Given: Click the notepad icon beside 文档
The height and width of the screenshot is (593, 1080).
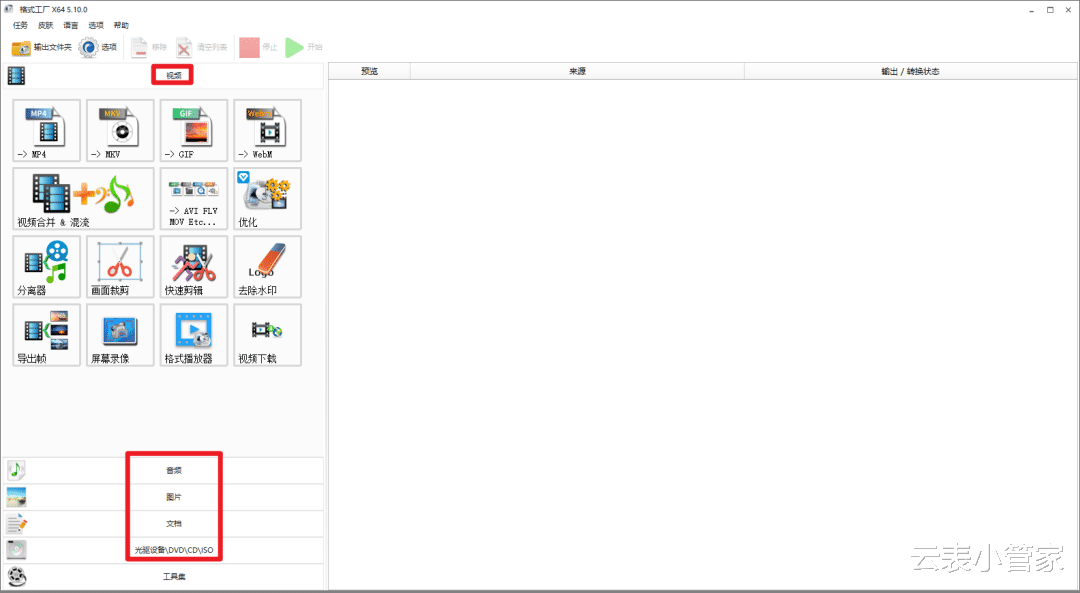Looking at the screenshot, I should click(17, 523).
